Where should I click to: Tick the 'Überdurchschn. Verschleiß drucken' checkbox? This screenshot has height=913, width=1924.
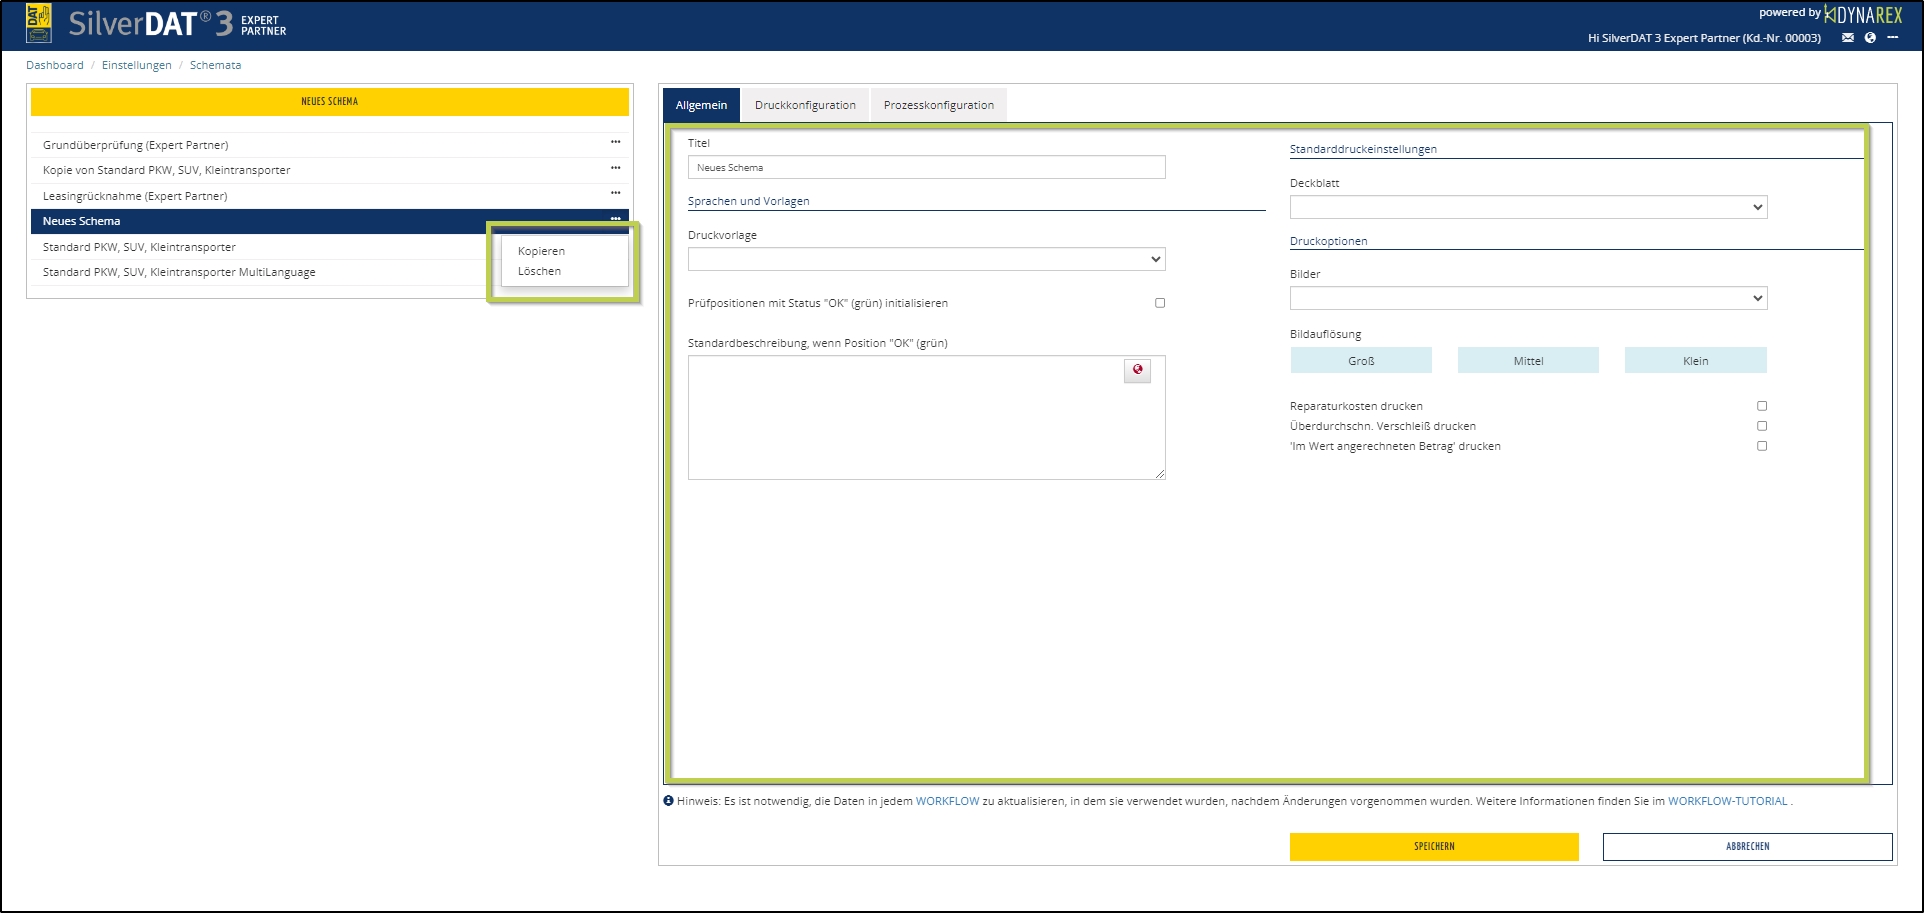click(1762, 426)
